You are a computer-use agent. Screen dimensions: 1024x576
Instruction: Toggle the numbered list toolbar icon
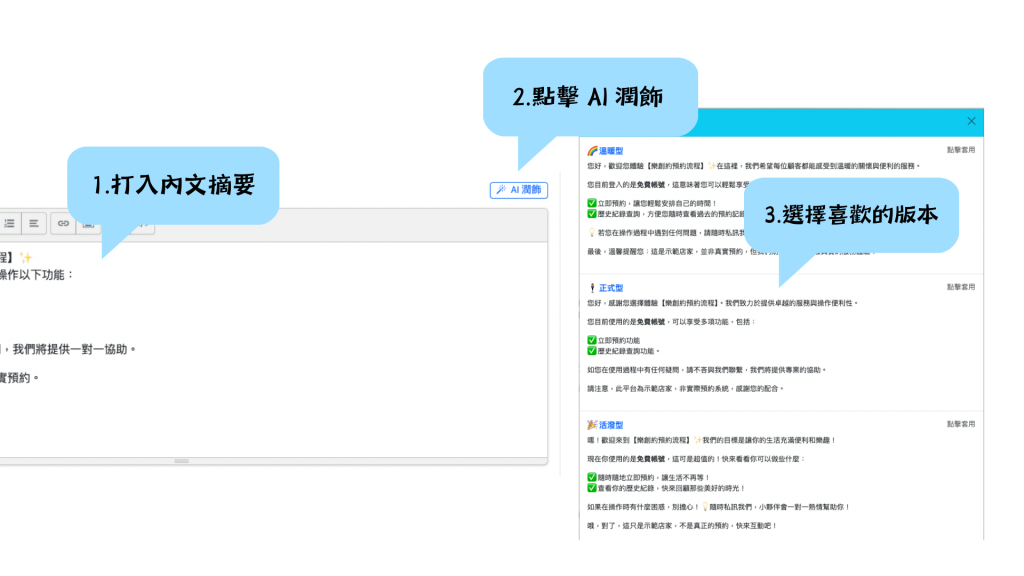coord(9,223)
